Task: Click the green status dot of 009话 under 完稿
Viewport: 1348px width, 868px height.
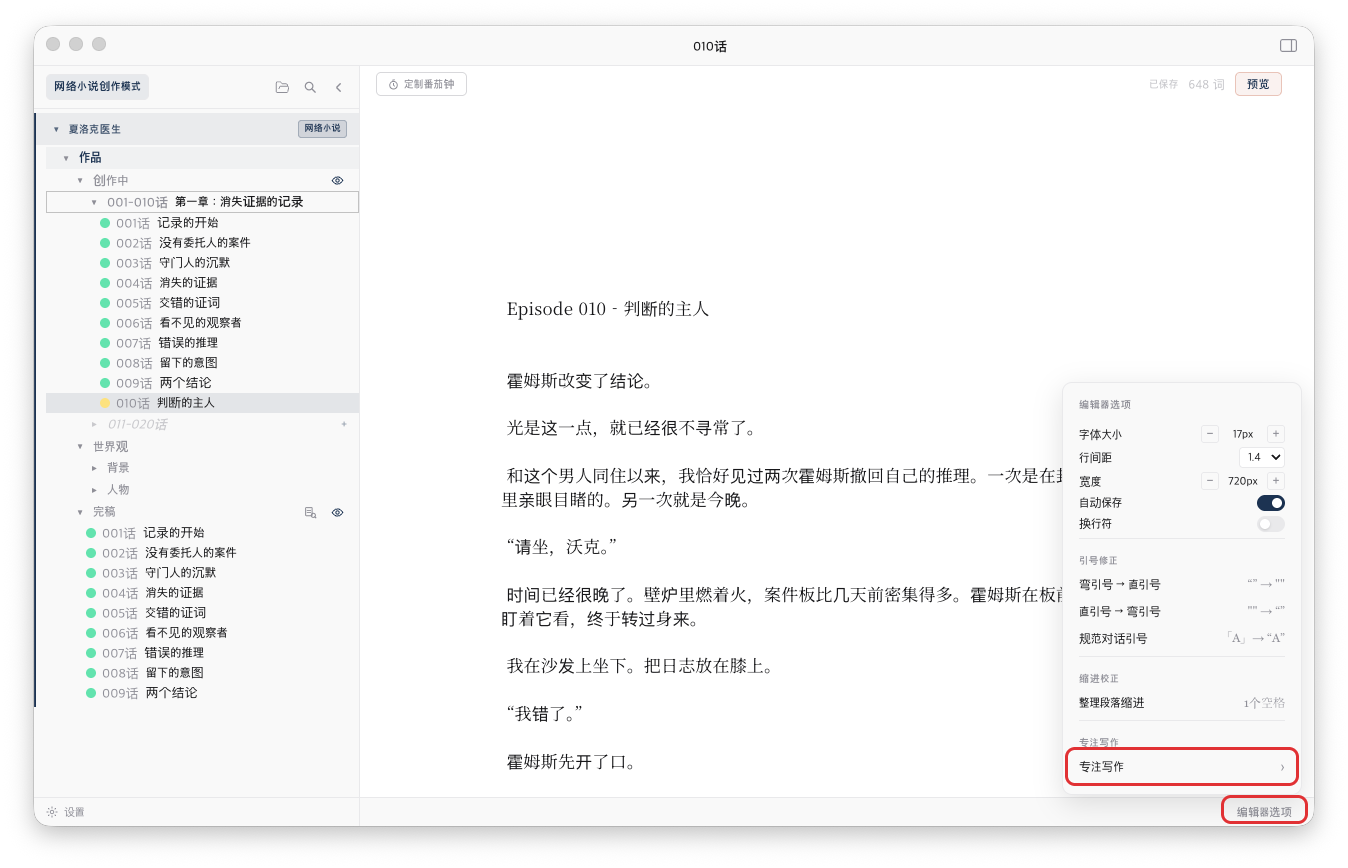Action: tap(91, 693)
